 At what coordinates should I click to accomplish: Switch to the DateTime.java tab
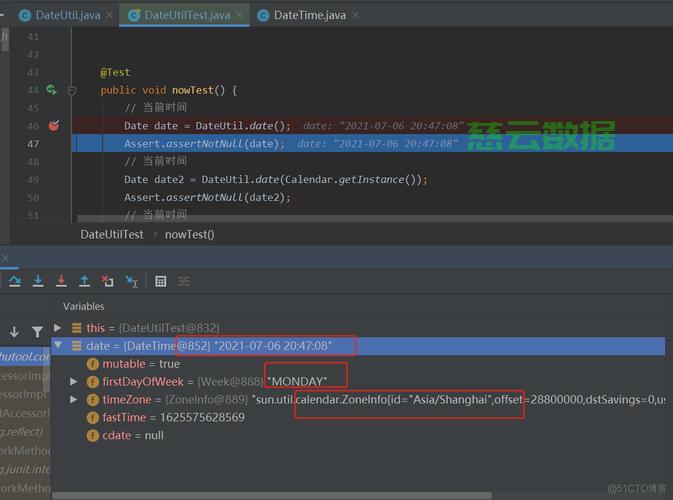303,15
